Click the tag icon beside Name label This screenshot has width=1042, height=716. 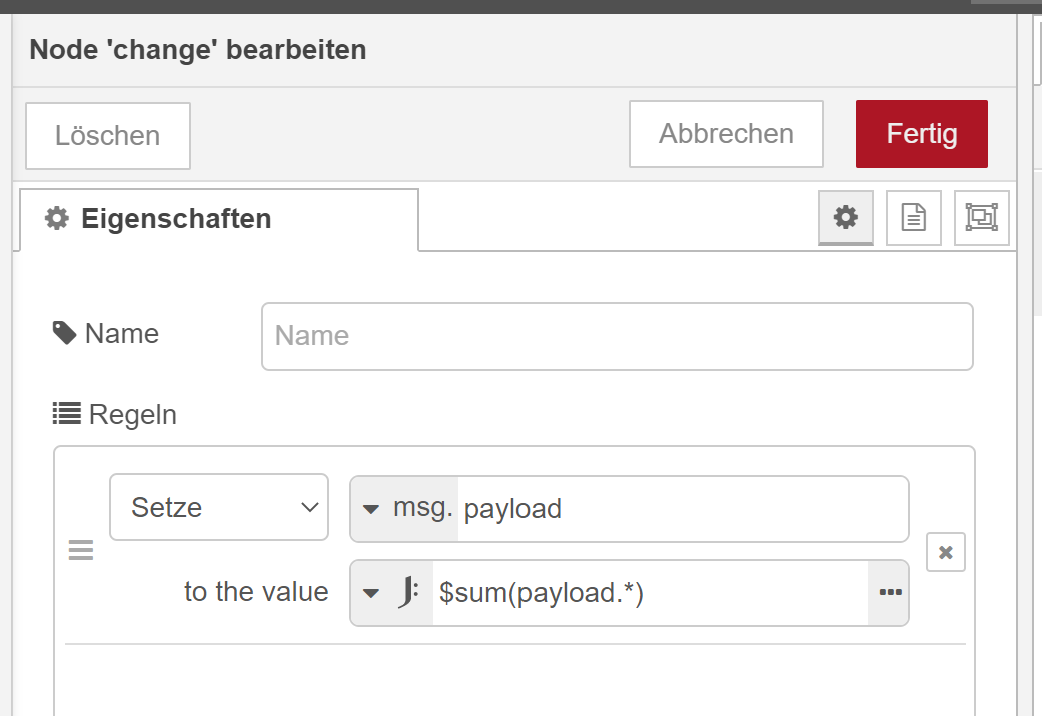coord(65,333)
